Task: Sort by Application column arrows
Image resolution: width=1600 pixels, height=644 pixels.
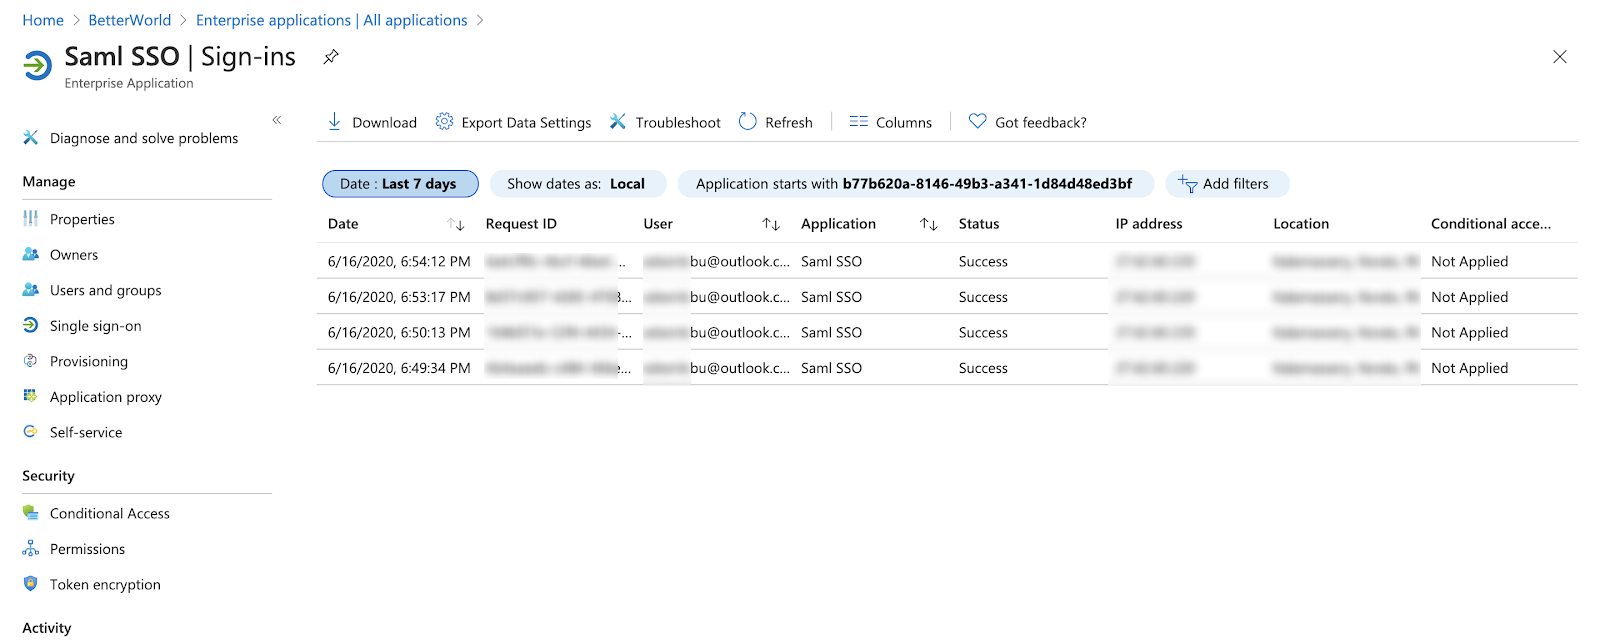Action: point(929,224)
